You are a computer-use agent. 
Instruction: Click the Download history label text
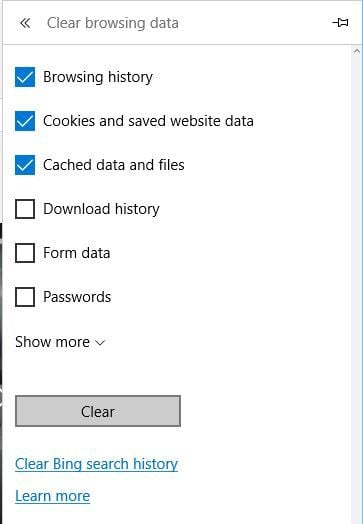(x=102, y=209)
